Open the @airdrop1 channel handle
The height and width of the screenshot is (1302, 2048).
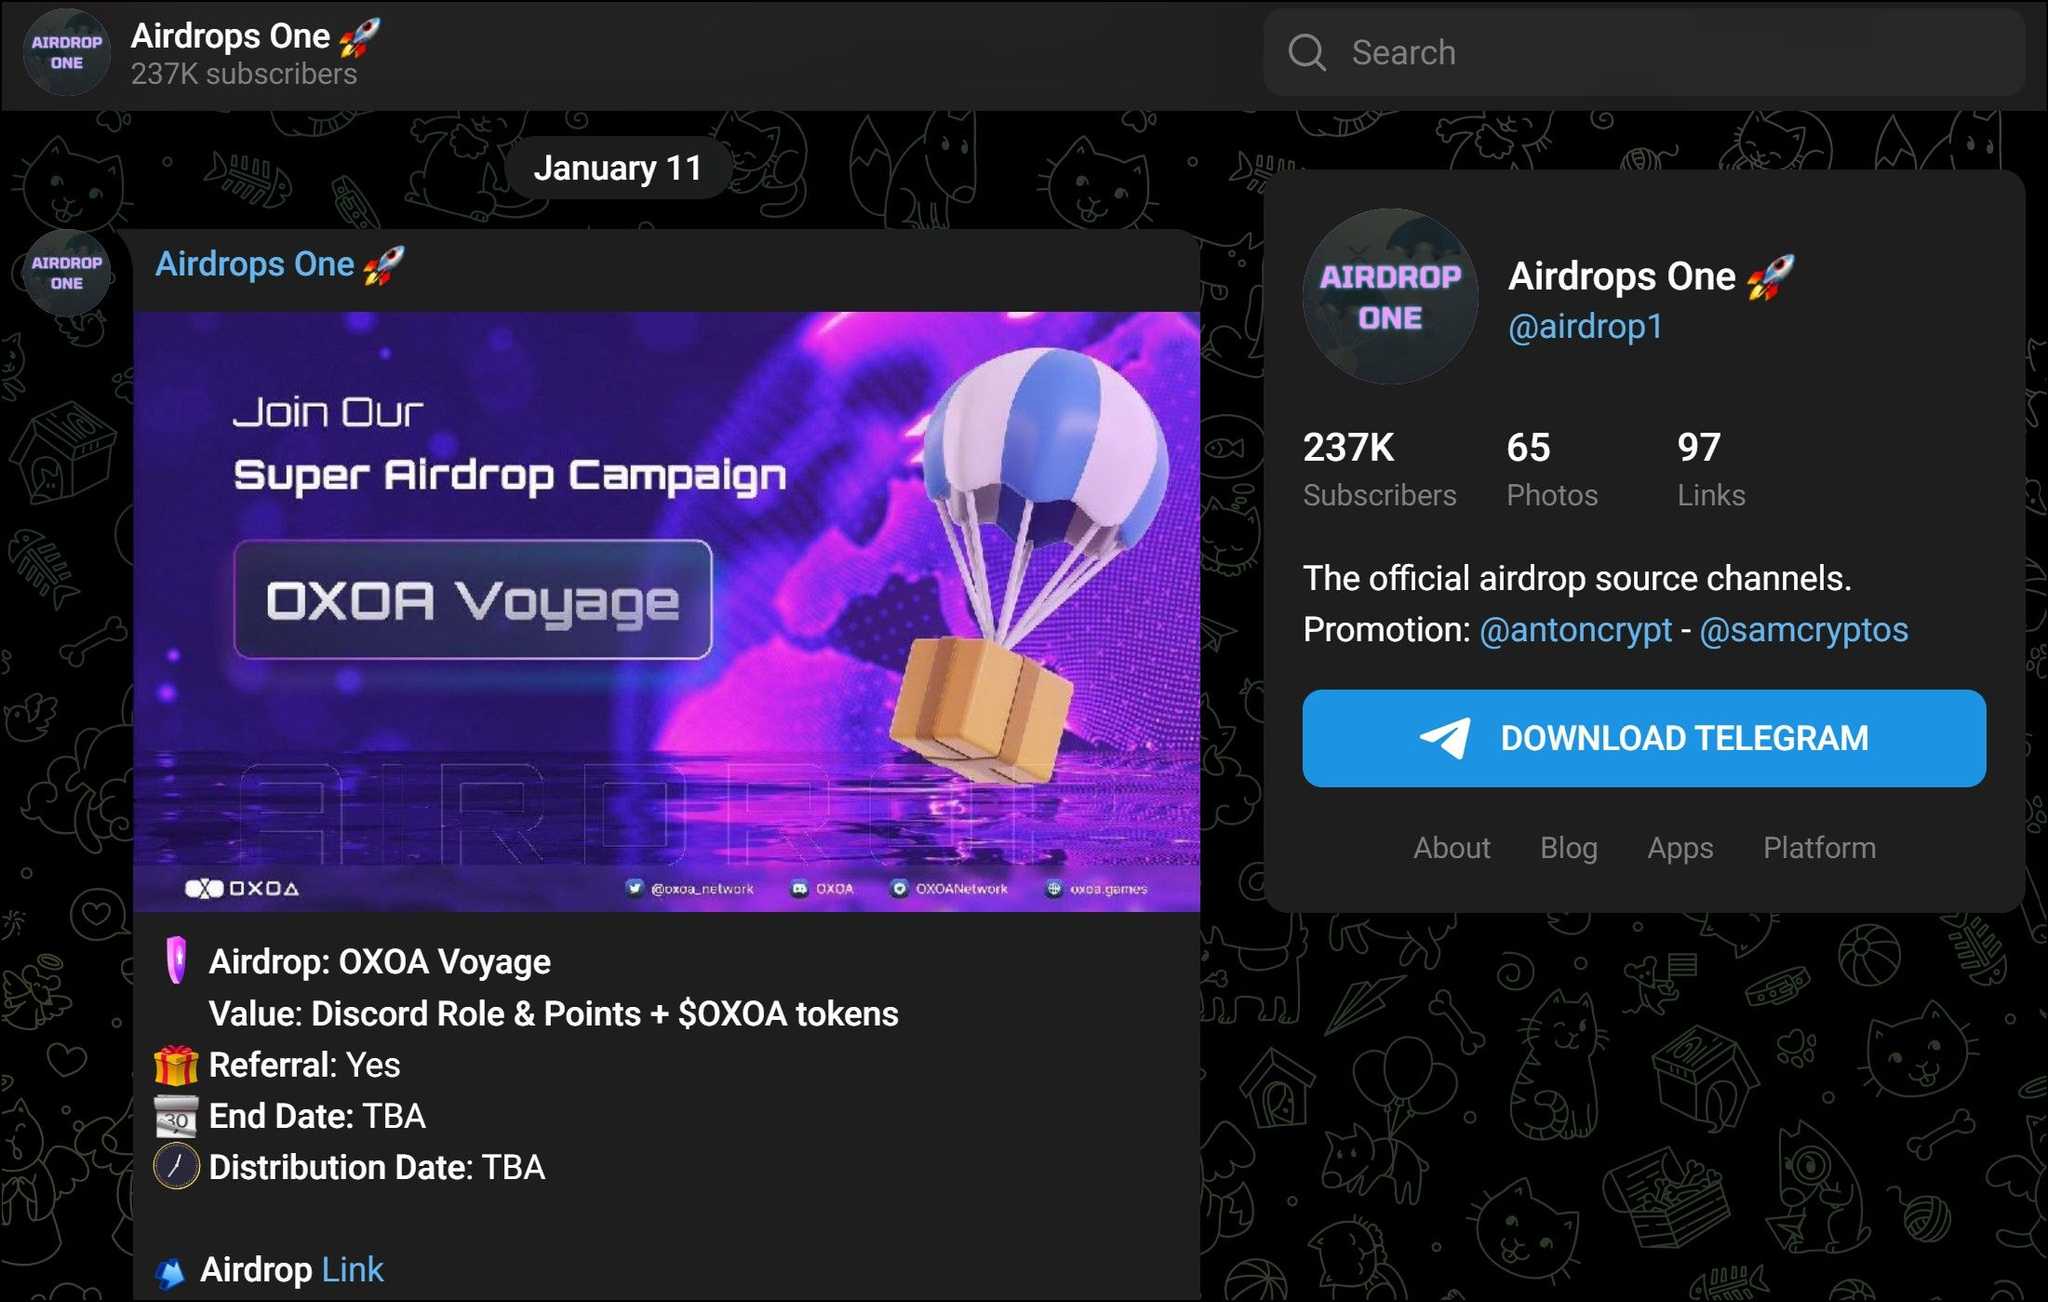[x=1583, y=325]
